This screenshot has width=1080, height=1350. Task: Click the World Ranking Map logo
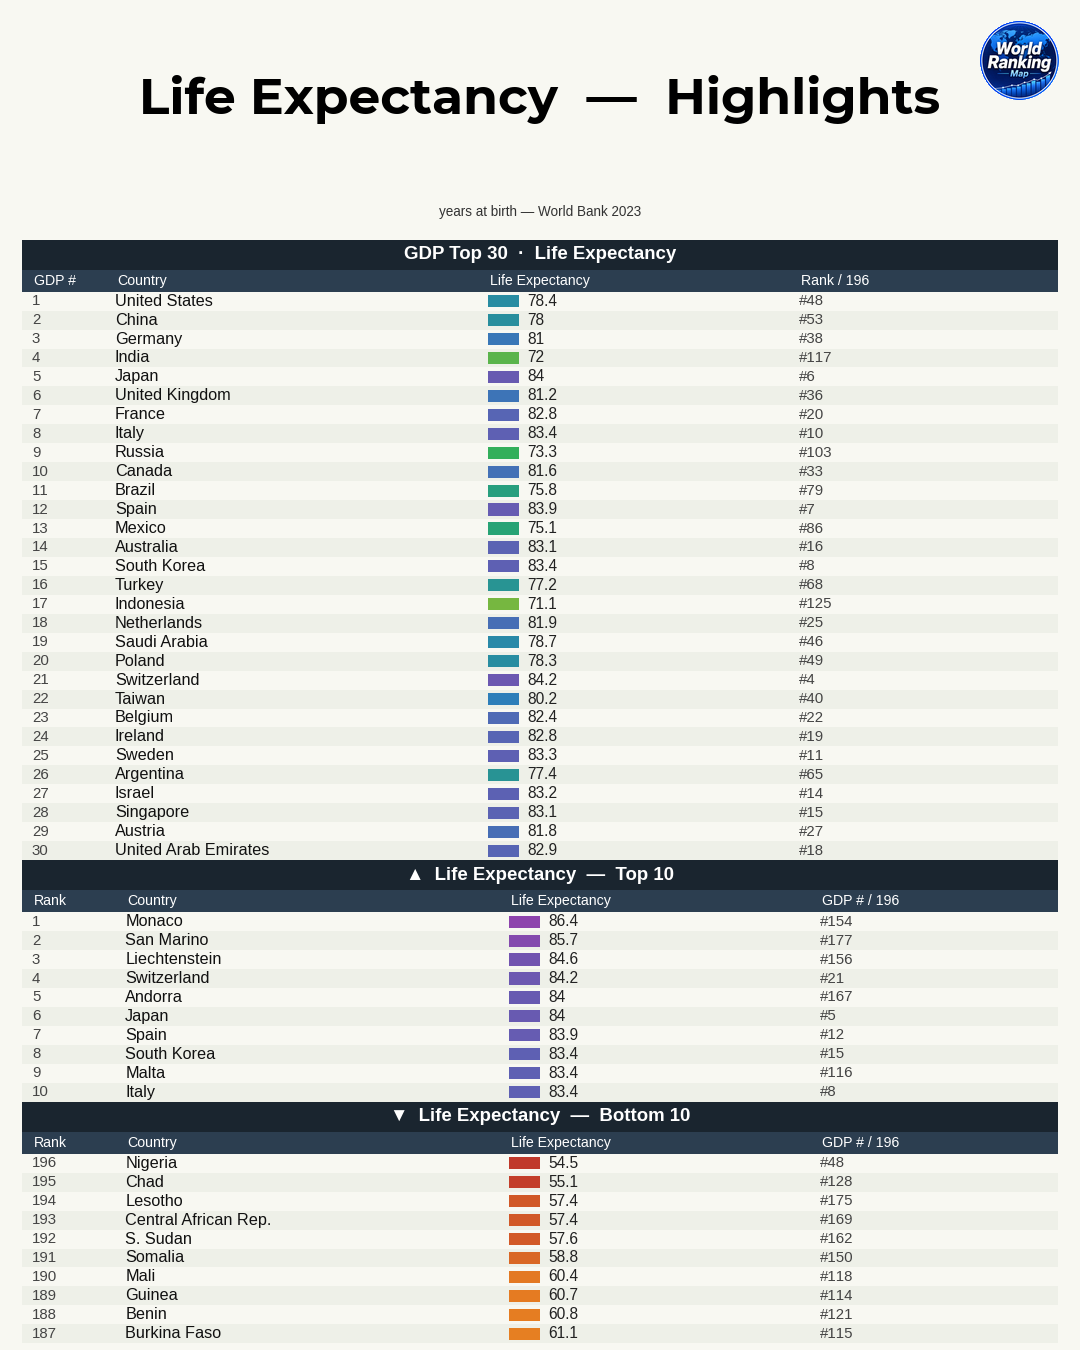coord(1019,60)
